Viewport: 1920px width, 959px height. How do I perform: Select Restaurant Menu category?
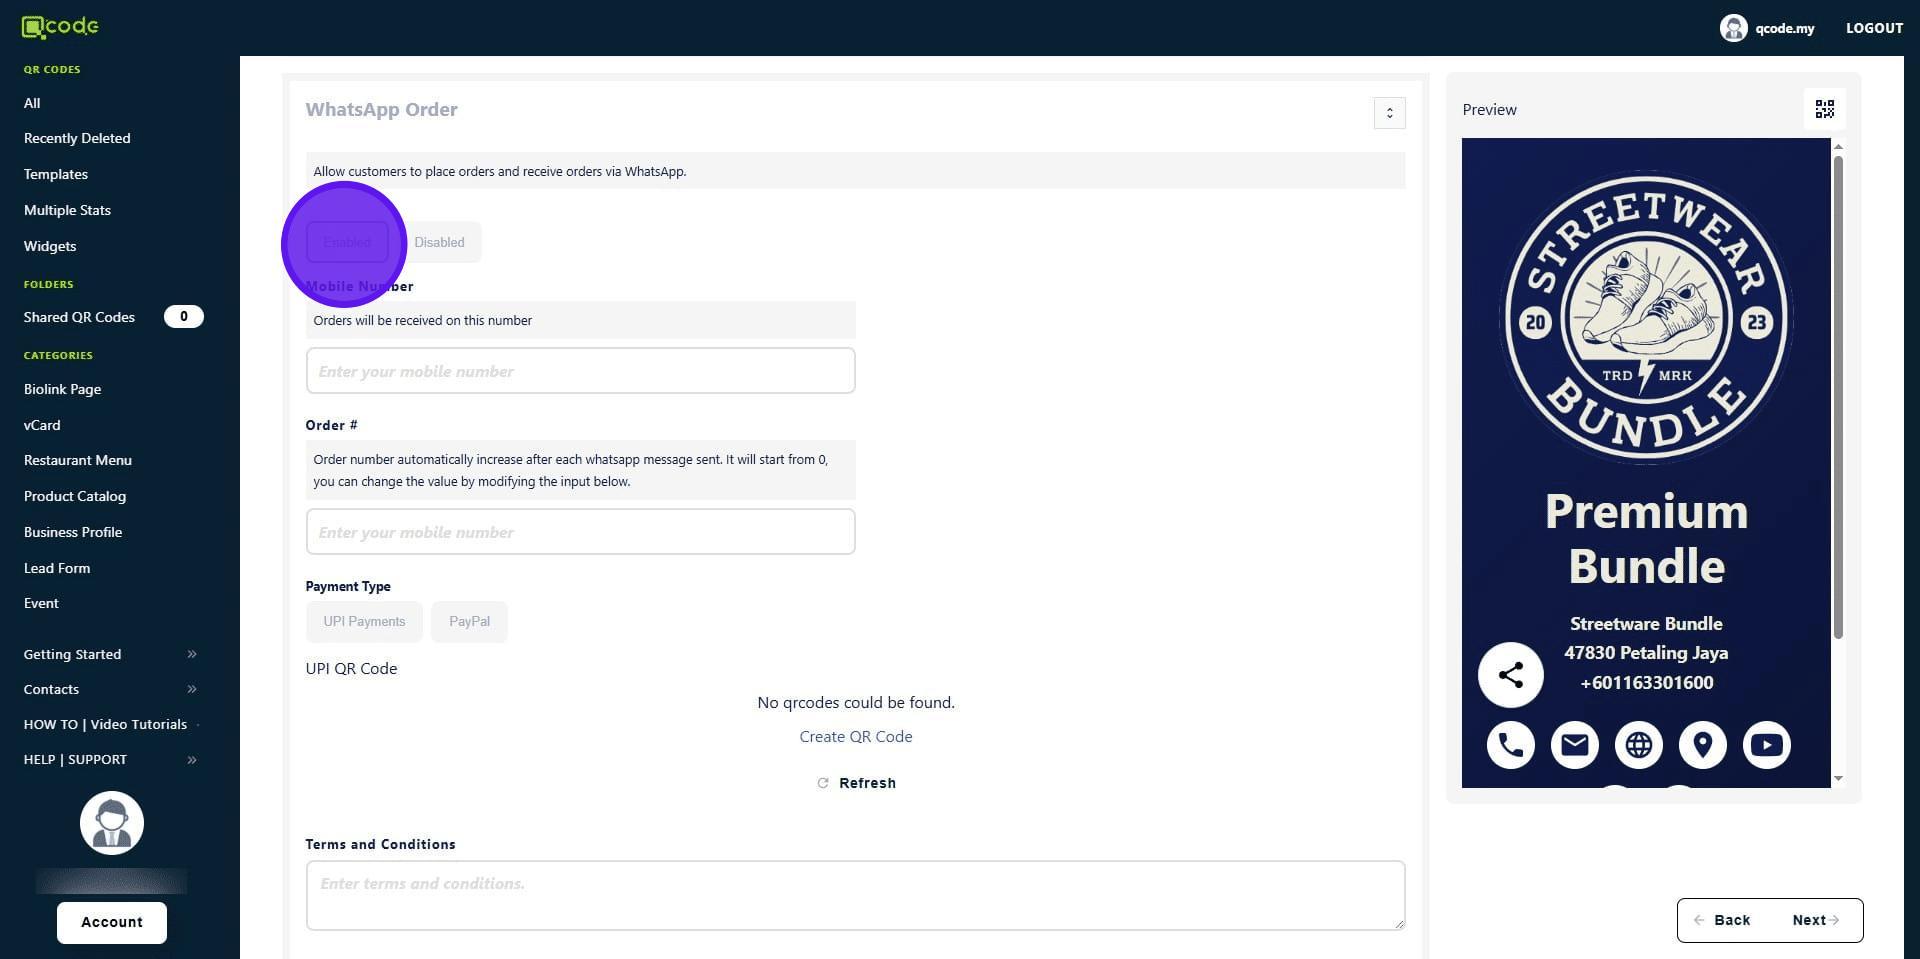(x=78, y=460)
